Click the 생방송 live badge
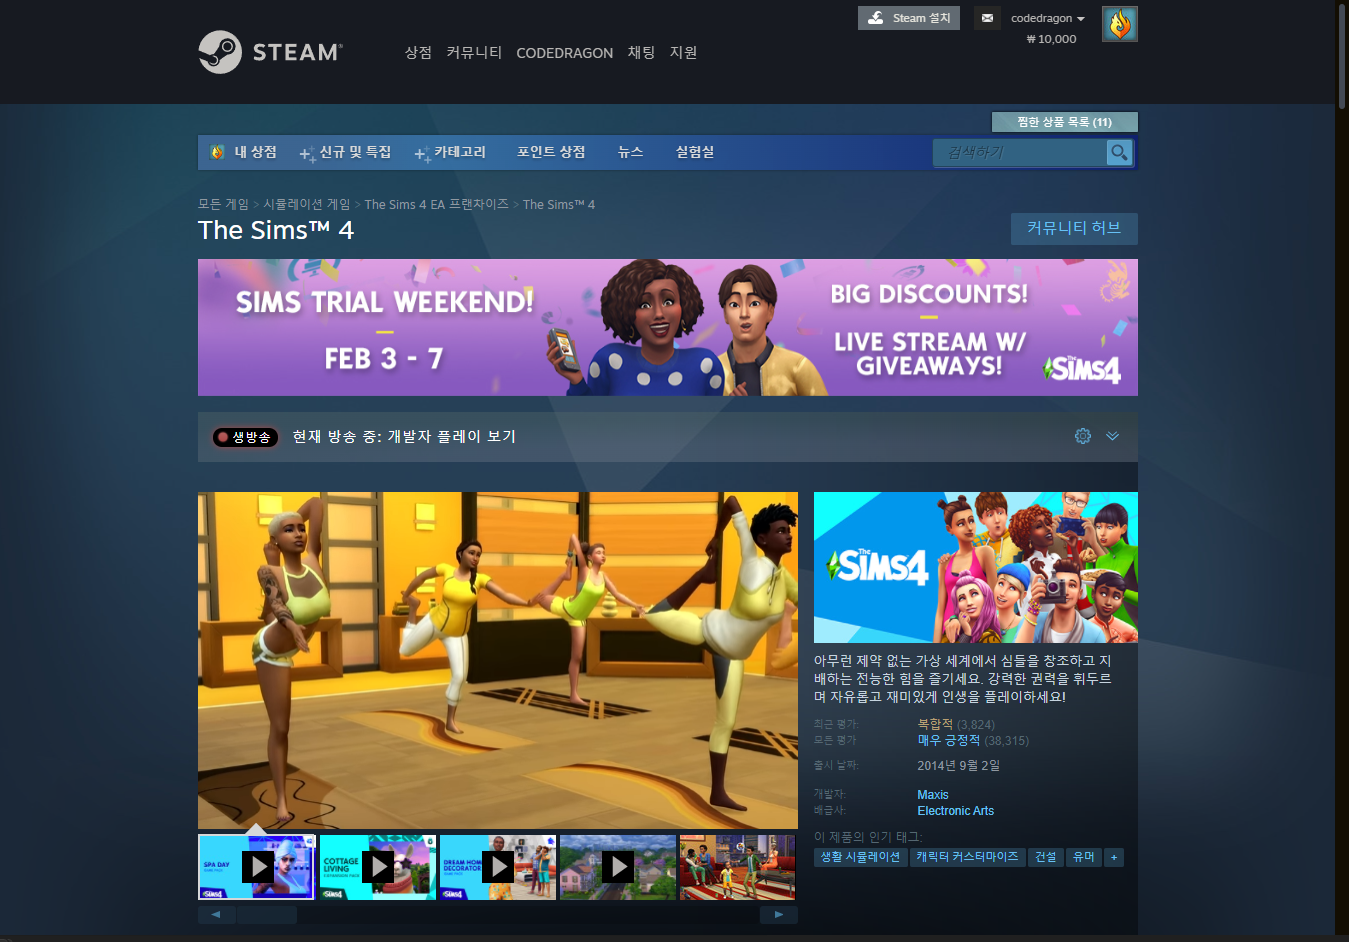 (x=245, y=437)
